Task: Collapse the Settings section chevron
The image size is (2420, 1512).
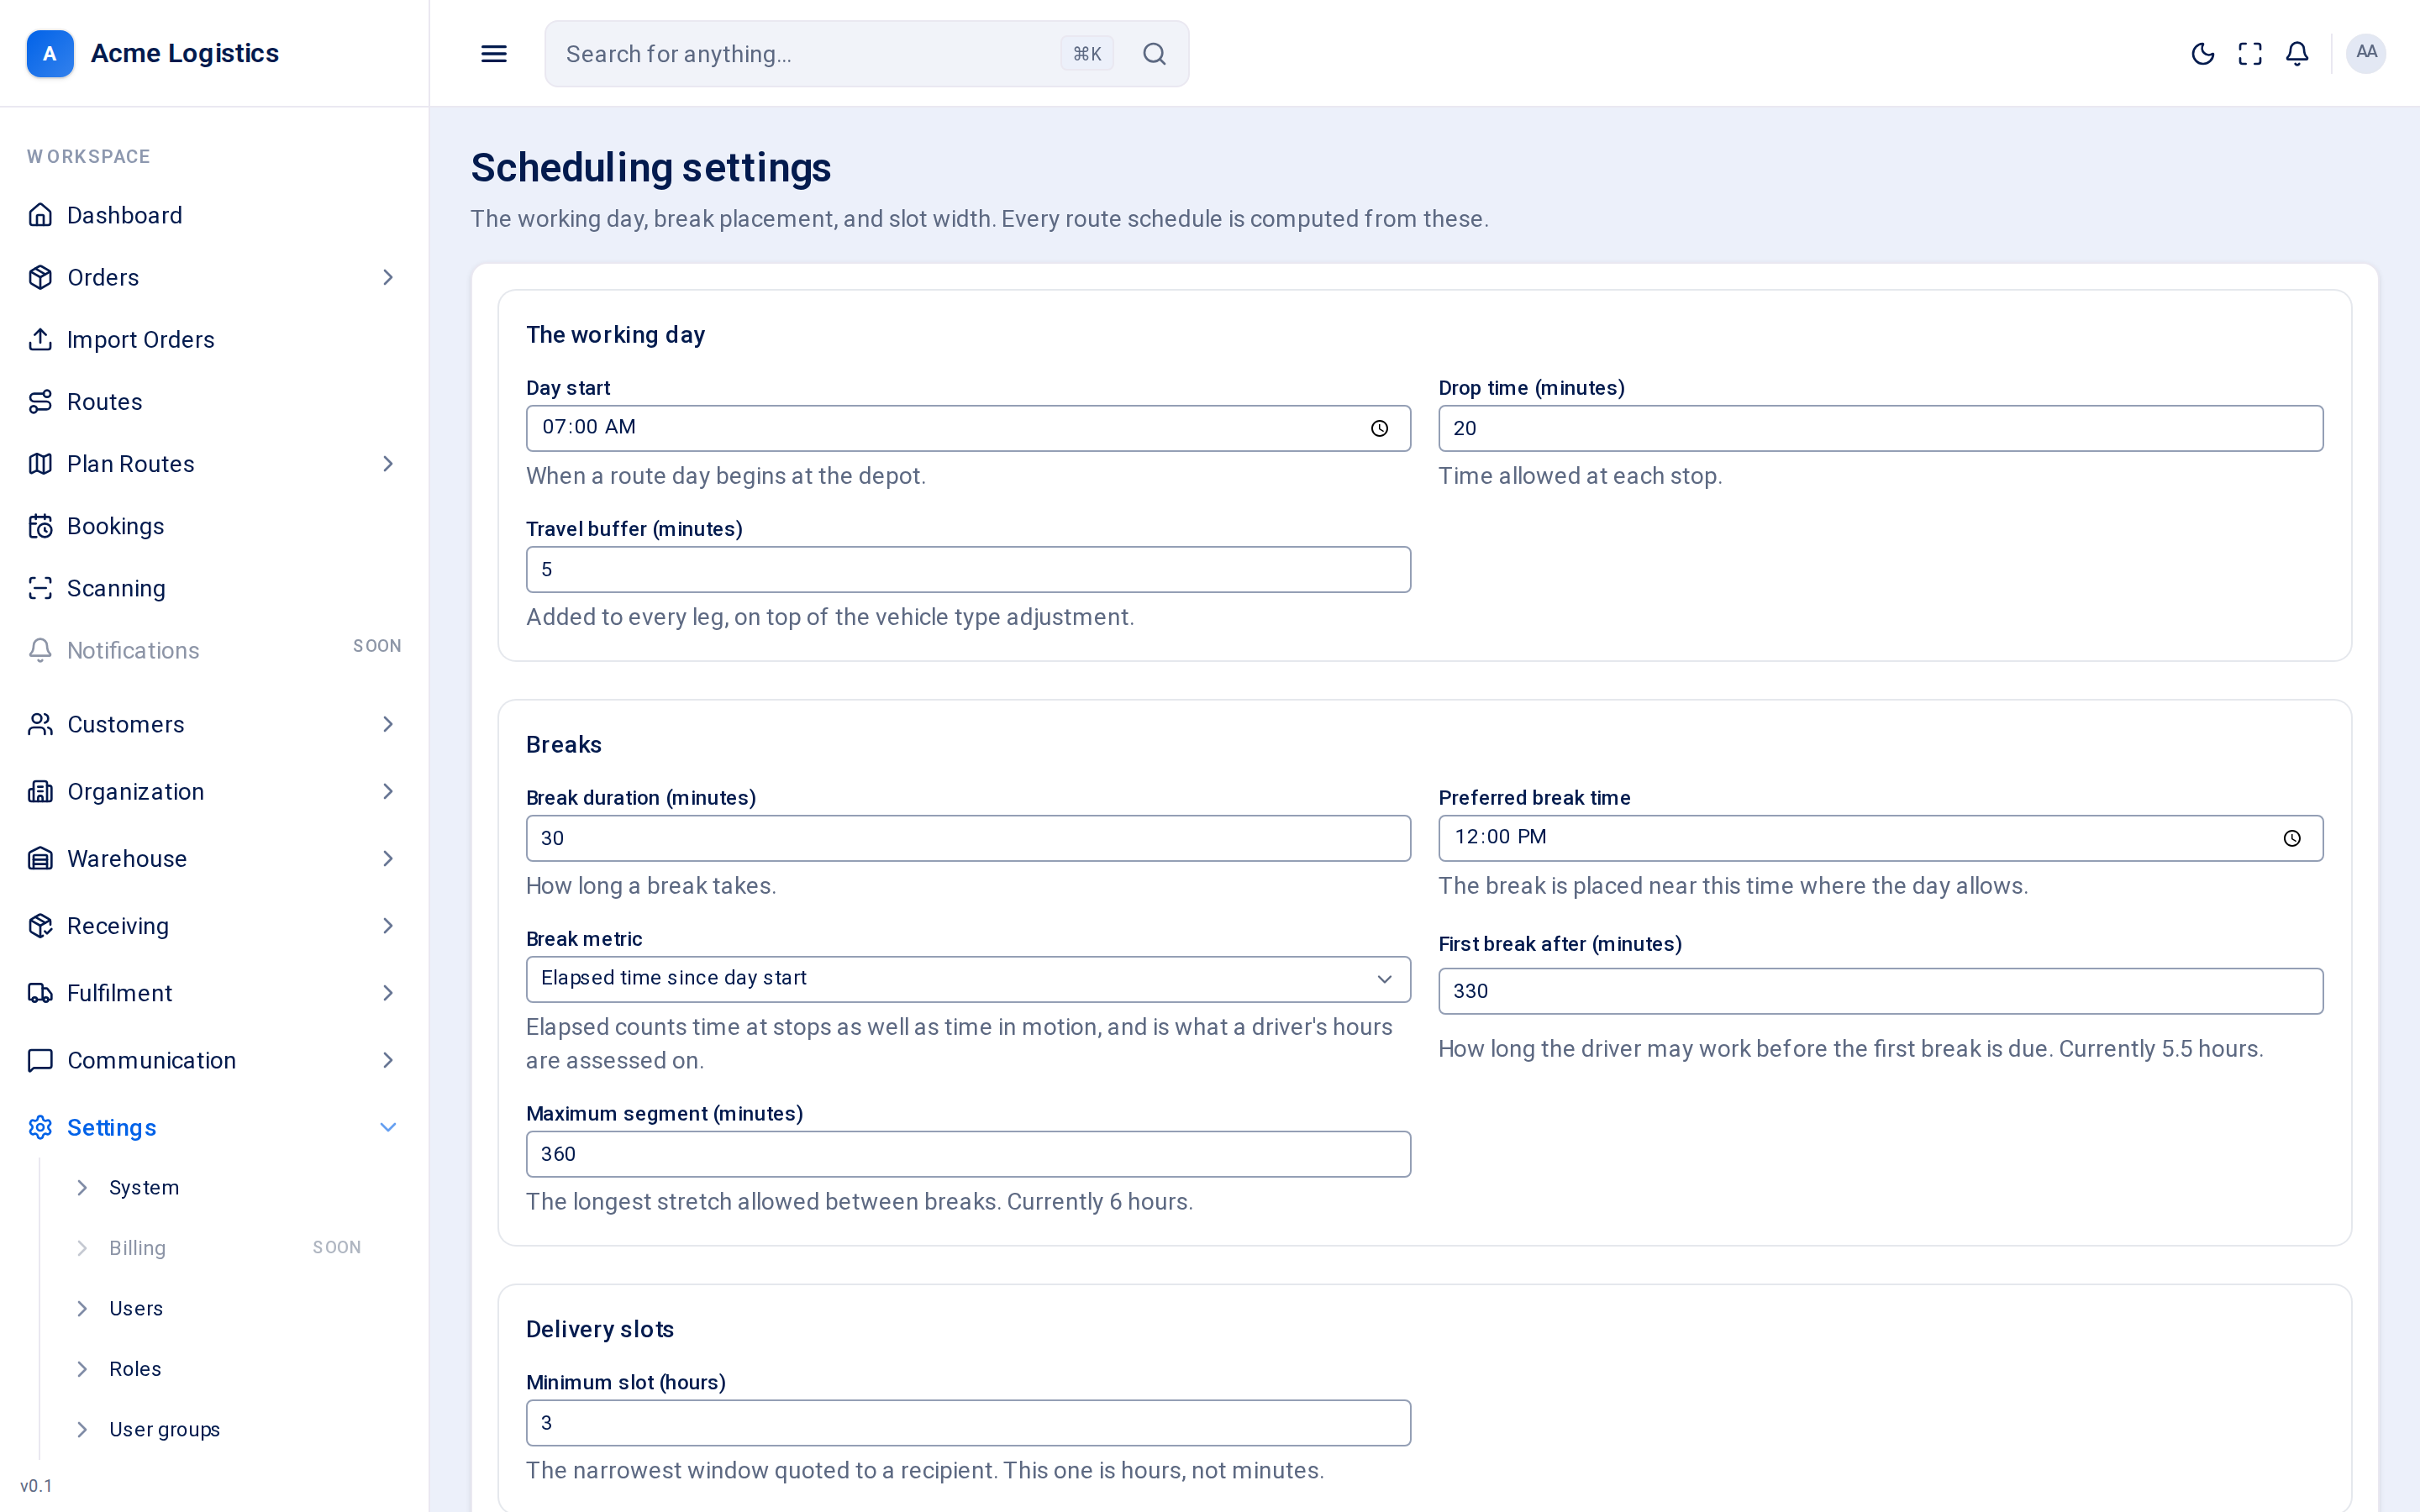Action: 388,1127
